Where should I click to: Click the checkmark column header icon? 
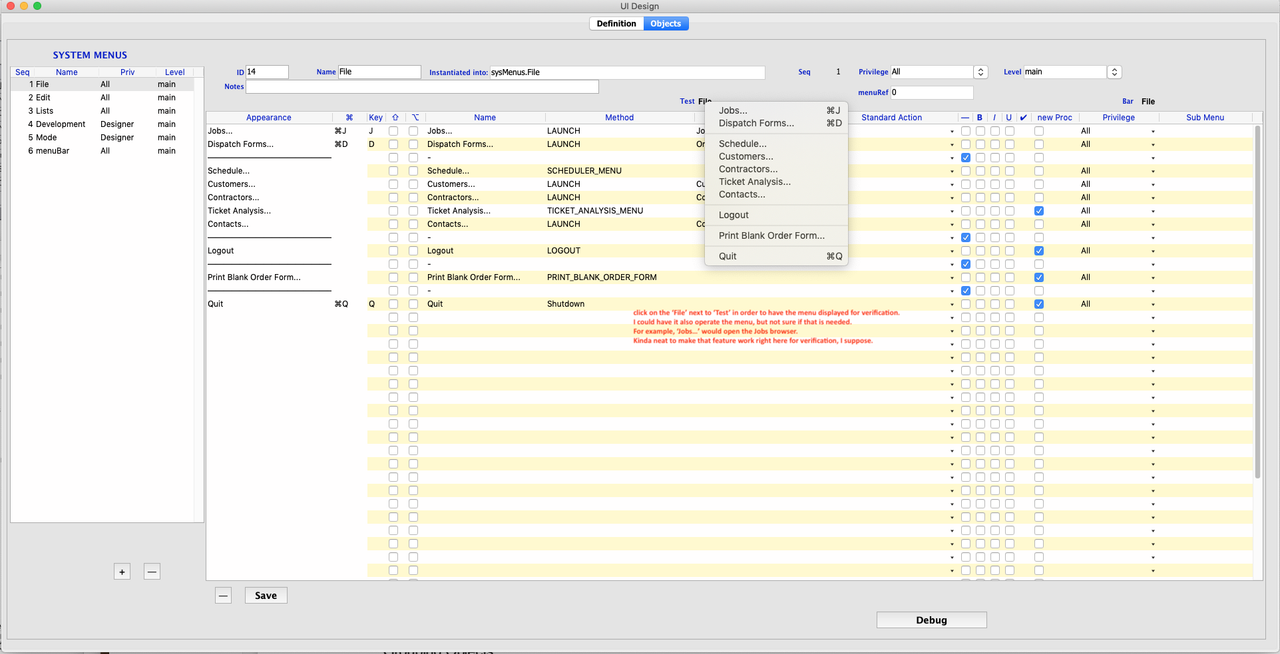1023,117
